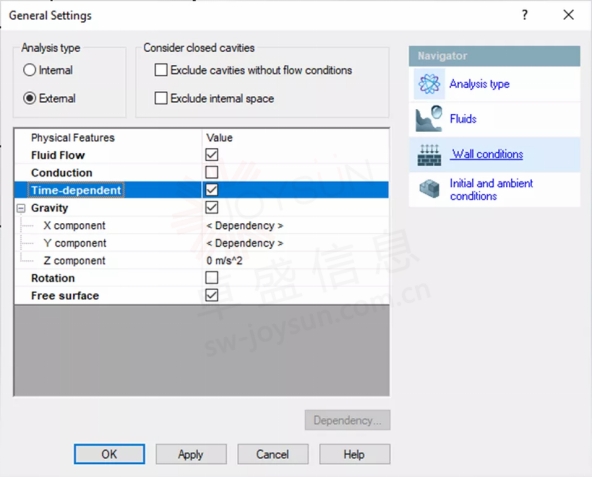Check the Exclude internal space box
The width and height of the screenshot is (593, 477).
(x=161, y=98)
